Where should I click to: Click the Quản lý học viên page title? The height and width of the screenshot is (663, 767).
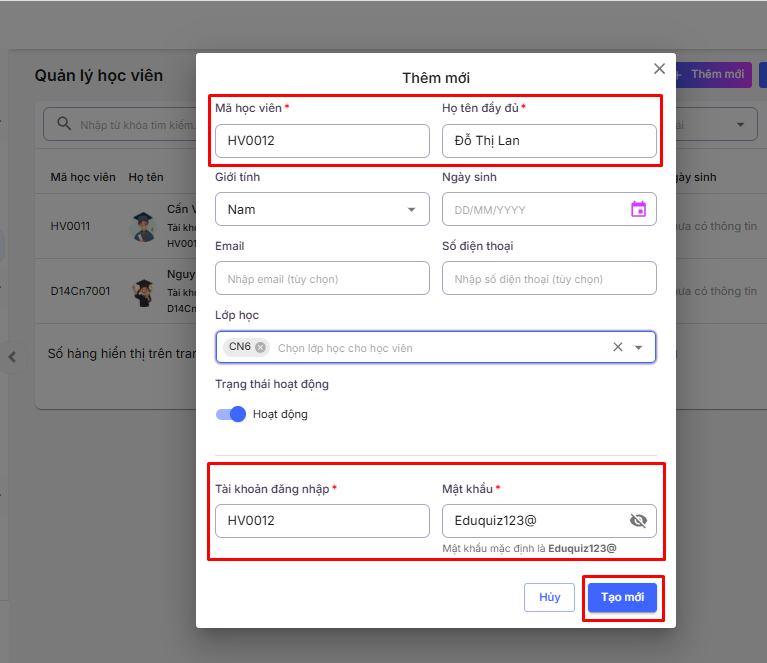99,76
